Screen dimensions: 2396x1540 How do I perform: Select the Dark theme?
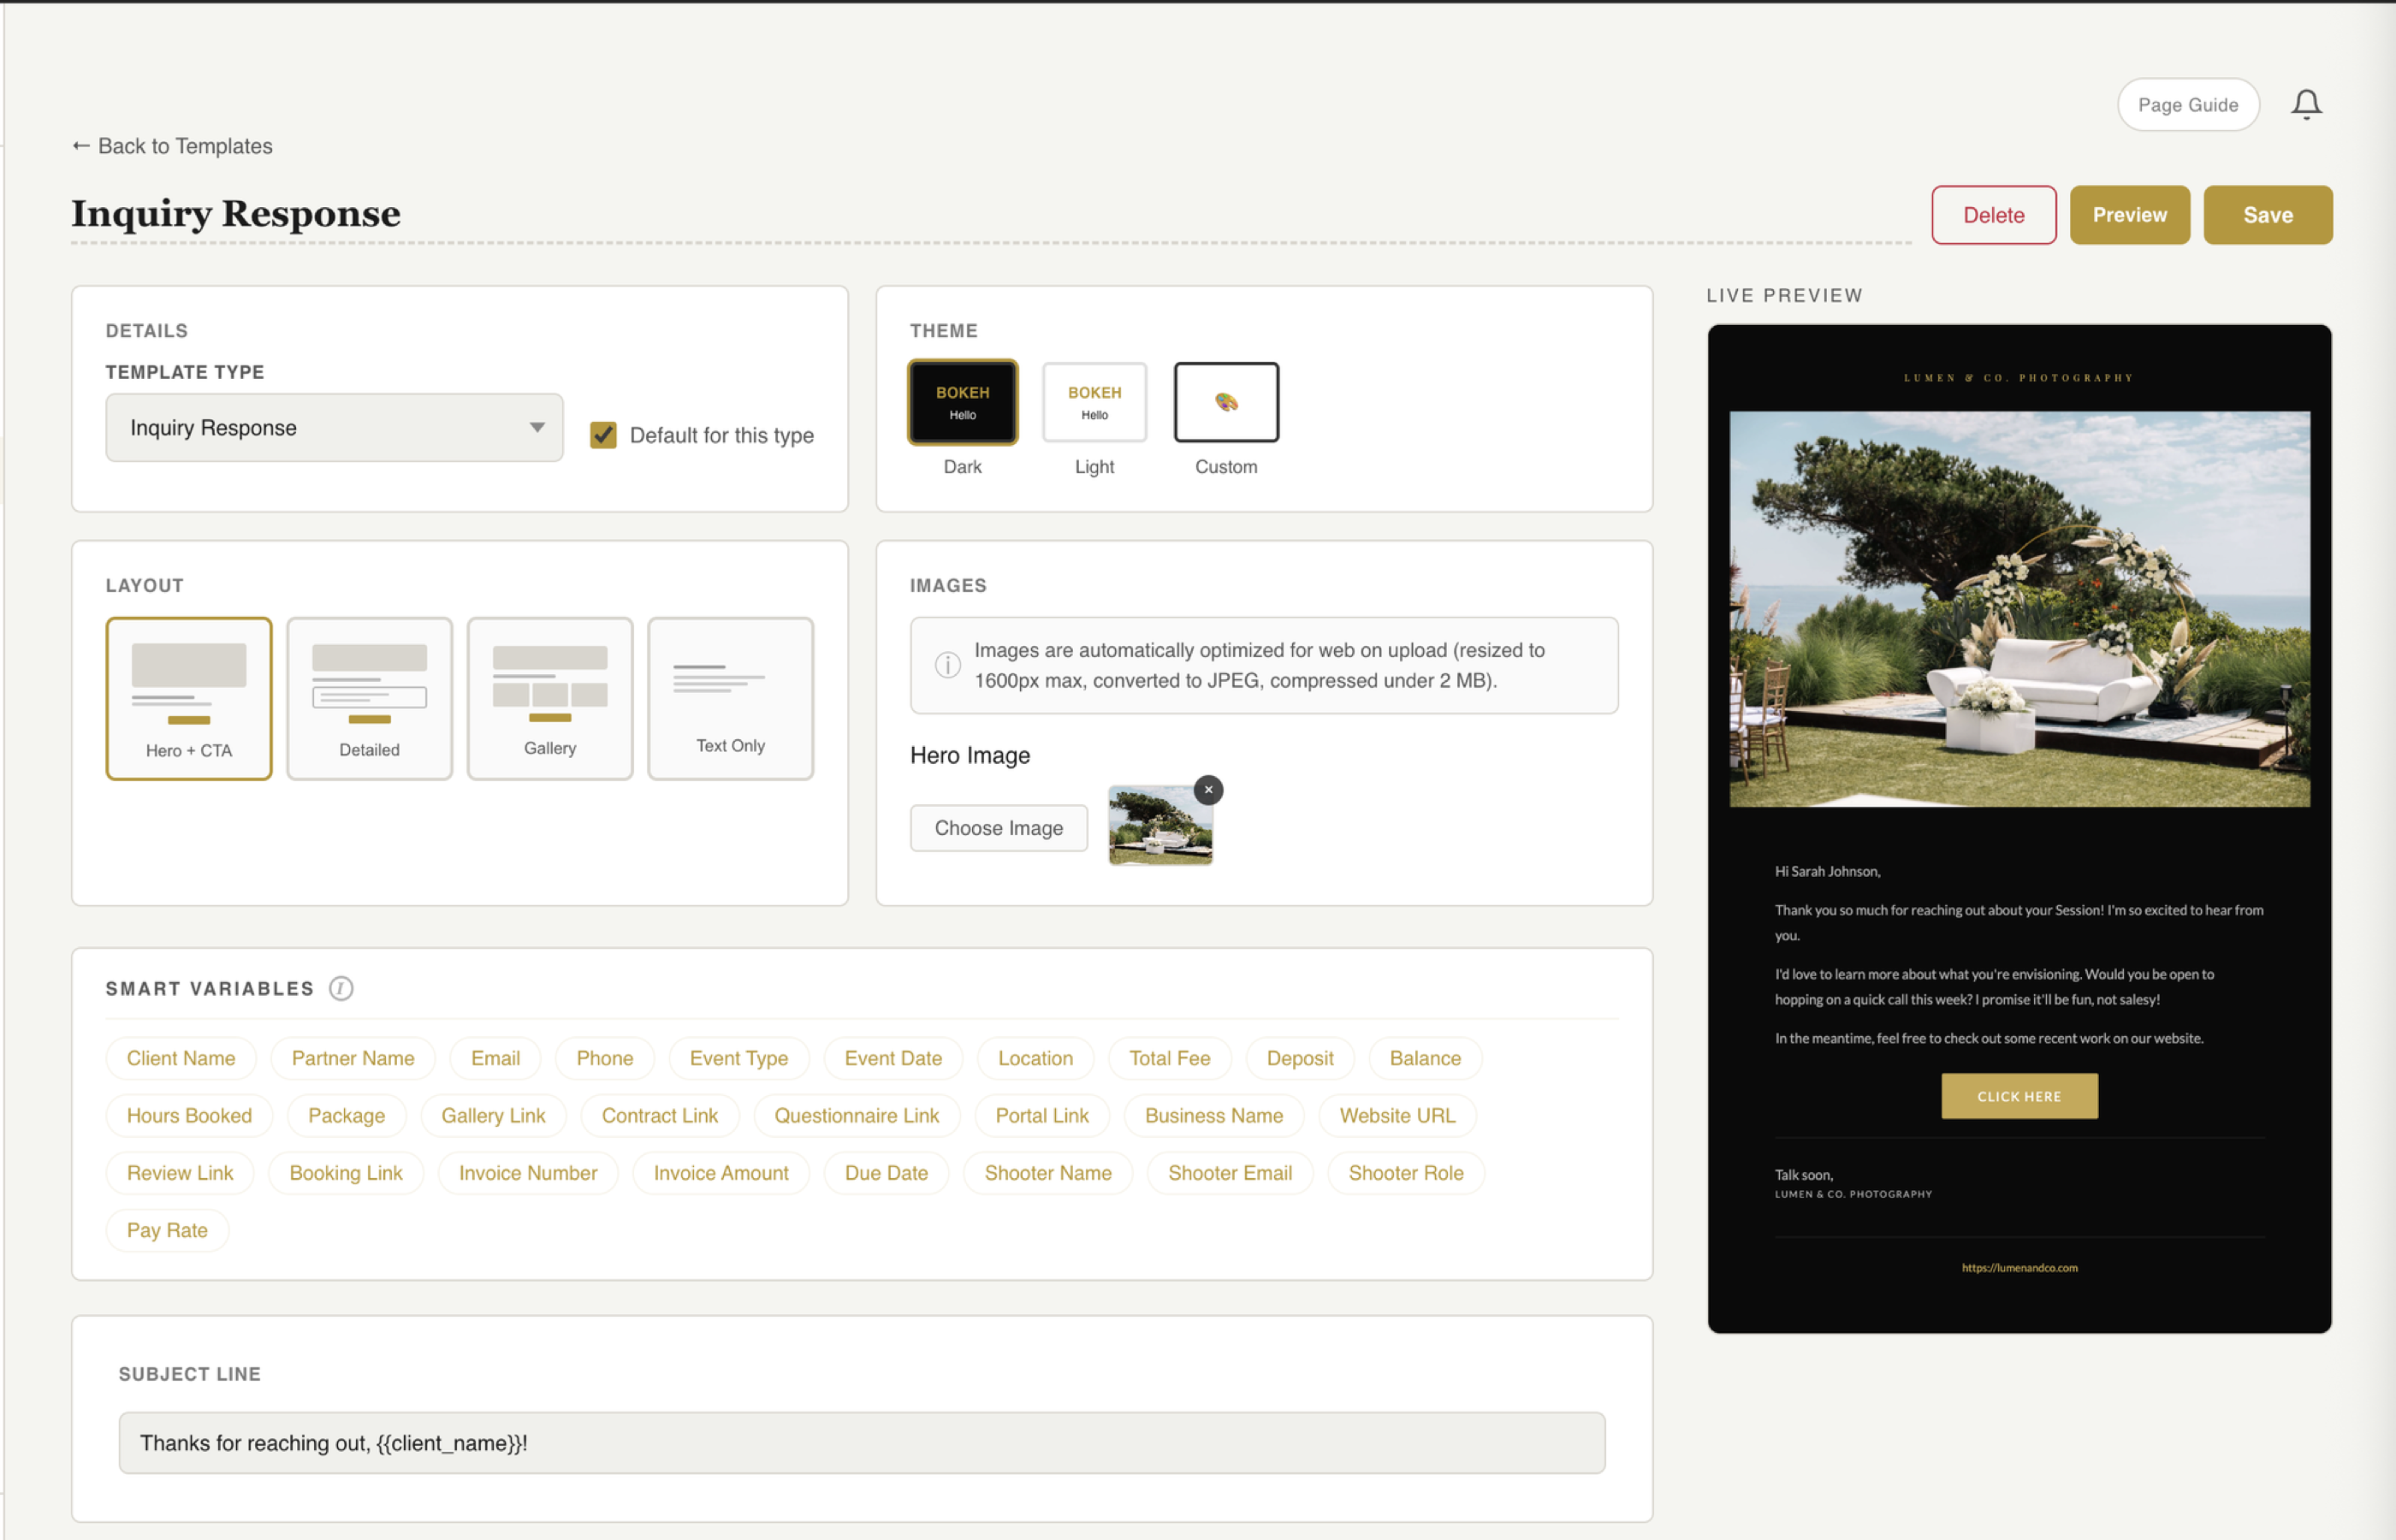(962, 402)
